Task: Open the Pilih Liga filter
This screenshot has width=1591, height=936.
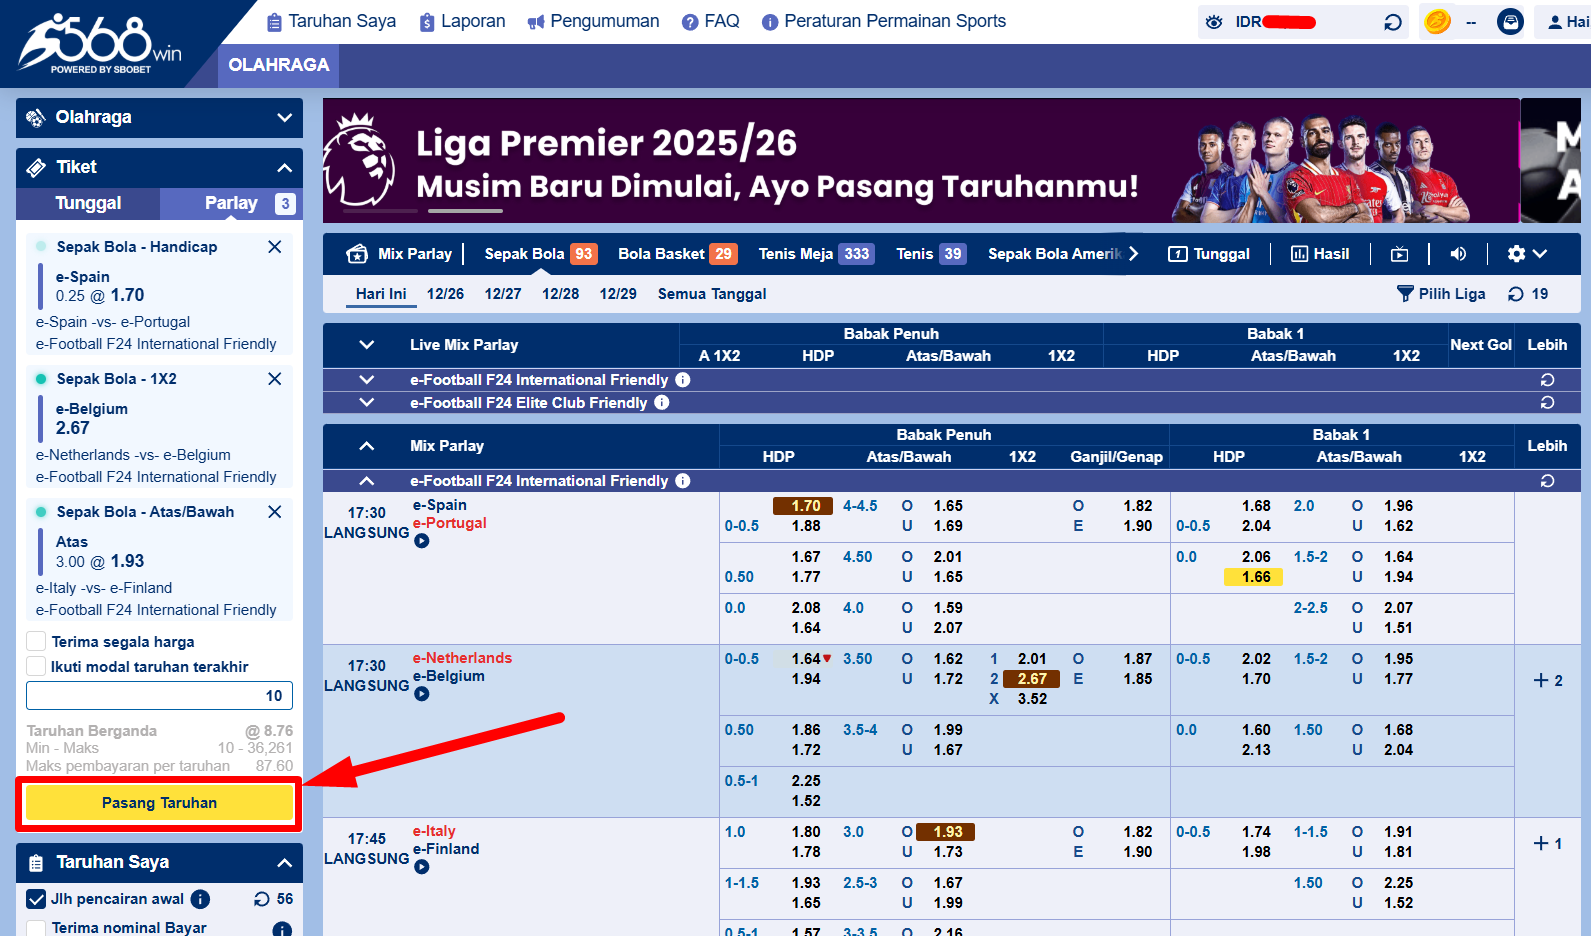Action: [1441, 294]
